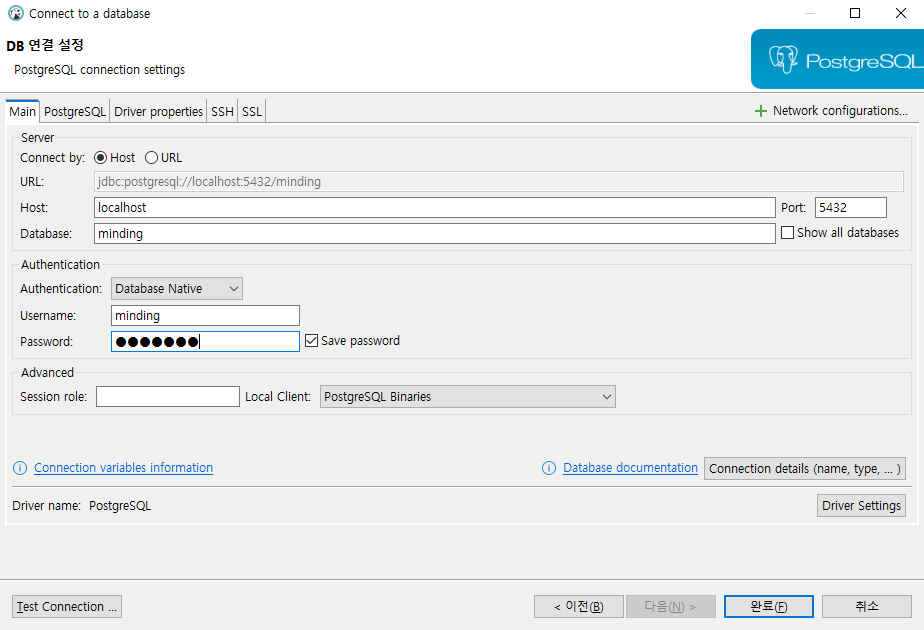Click the disabled JDBC URL field
The width and height of the screenshot is (924, 630).
click(499, 182)
